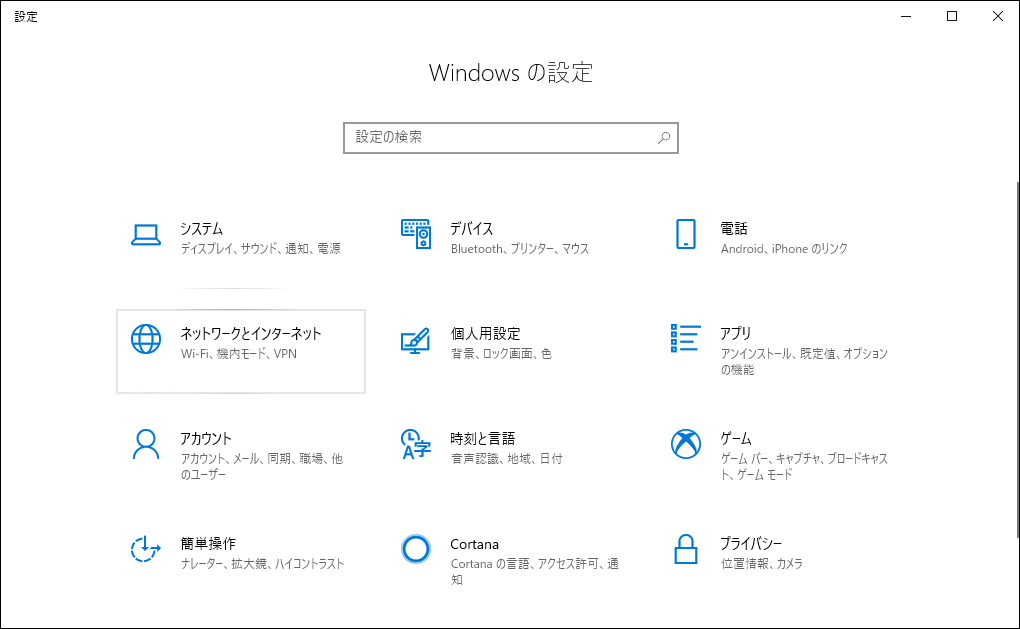Open the アプリ list icon
Screen dimensions: 1020x629
tap(686, 338)
